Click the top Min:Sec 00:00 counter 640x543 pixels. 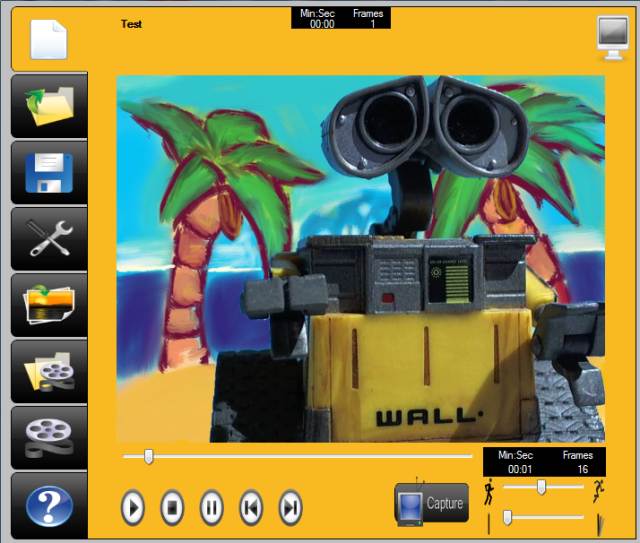pyautogui.click(x=318, y=18)
